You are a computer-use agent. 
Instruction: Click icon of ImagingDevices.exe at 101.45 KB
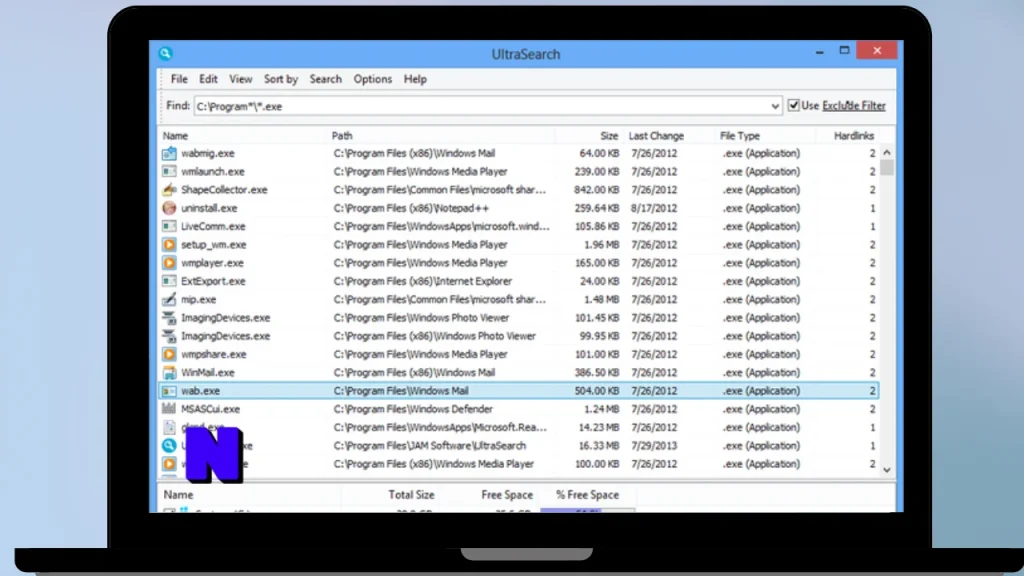169,318
